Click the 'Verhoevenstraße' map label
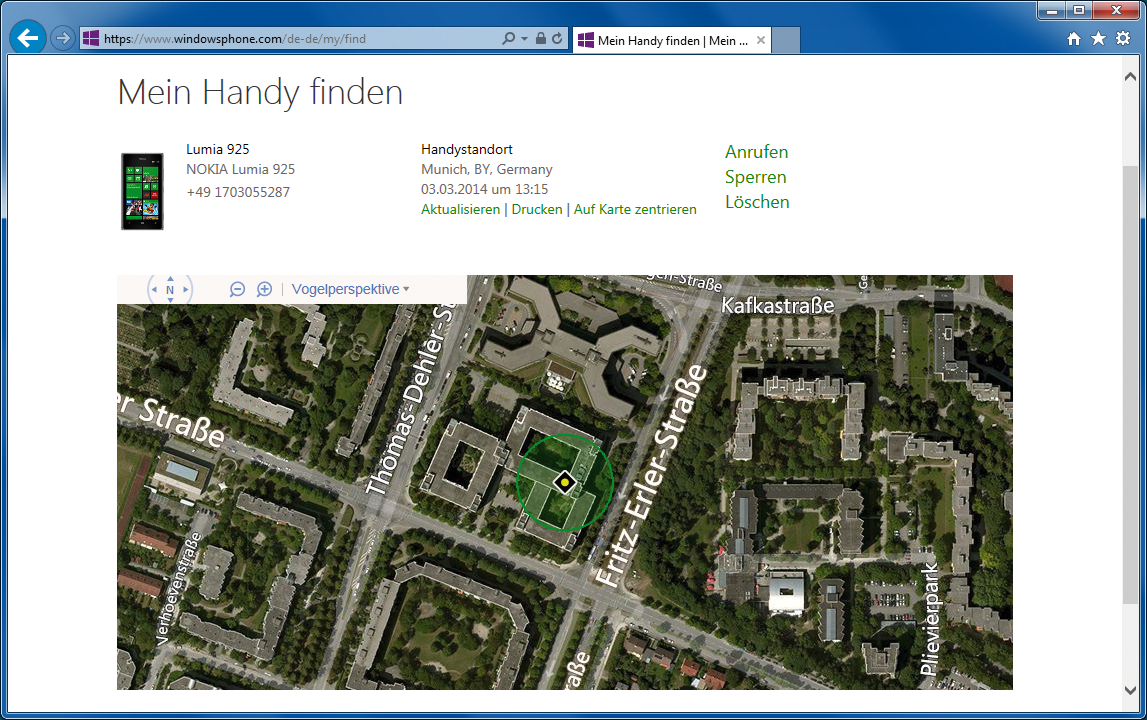Viewport: 1147px width, 720px height. point(178,588)
